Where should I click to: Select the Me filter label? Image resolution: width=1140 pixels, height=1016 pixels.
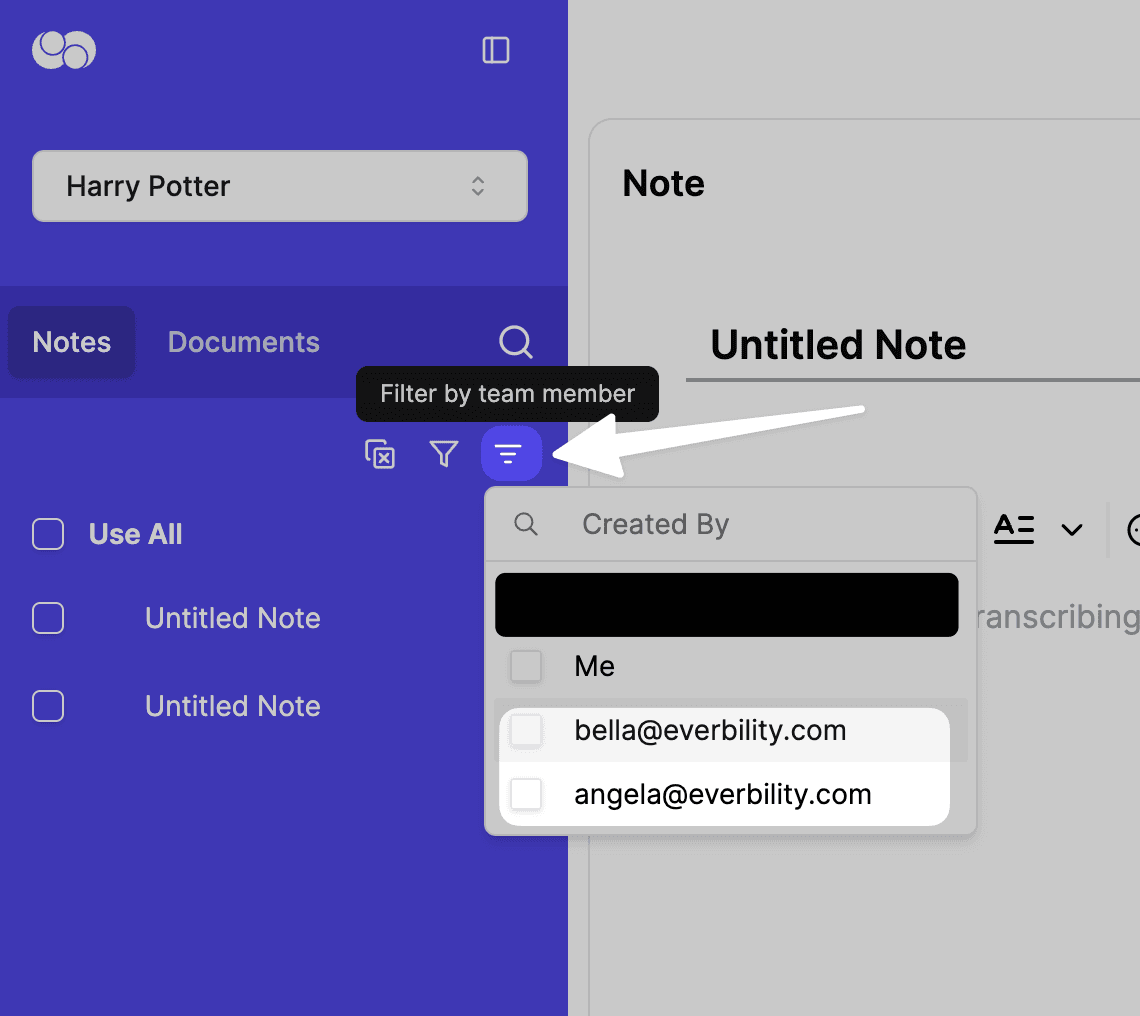pos(594,666)
